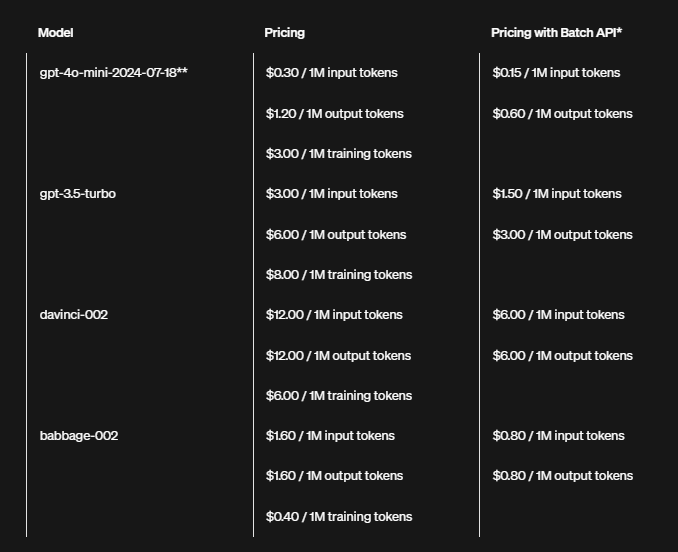The image size is (678, 552).
Task: Click the $1.50 / 1M input tokens batch price
Action: pos(556,194)
